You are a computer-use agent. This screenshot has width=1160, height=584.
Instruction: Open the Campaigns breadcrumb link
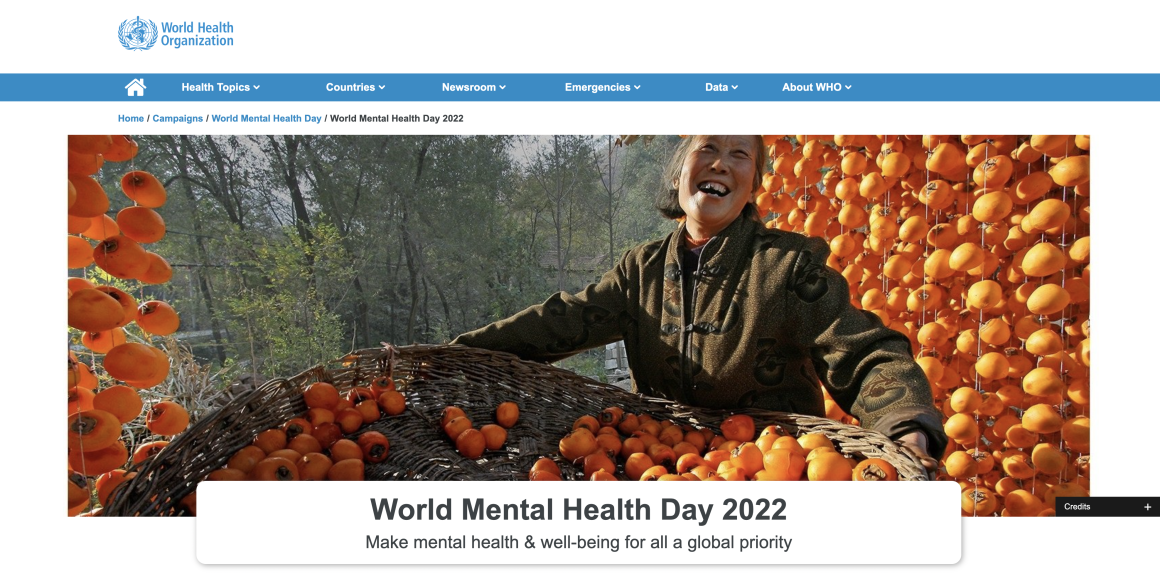[x=178, y=118]
